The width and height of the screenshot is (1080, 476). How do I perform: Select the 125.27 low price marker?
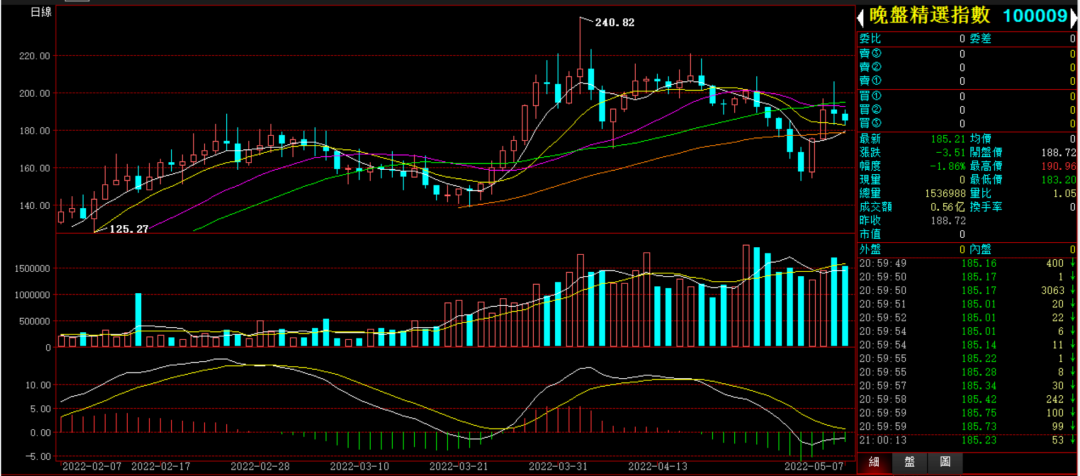click(x=128, y=229)
